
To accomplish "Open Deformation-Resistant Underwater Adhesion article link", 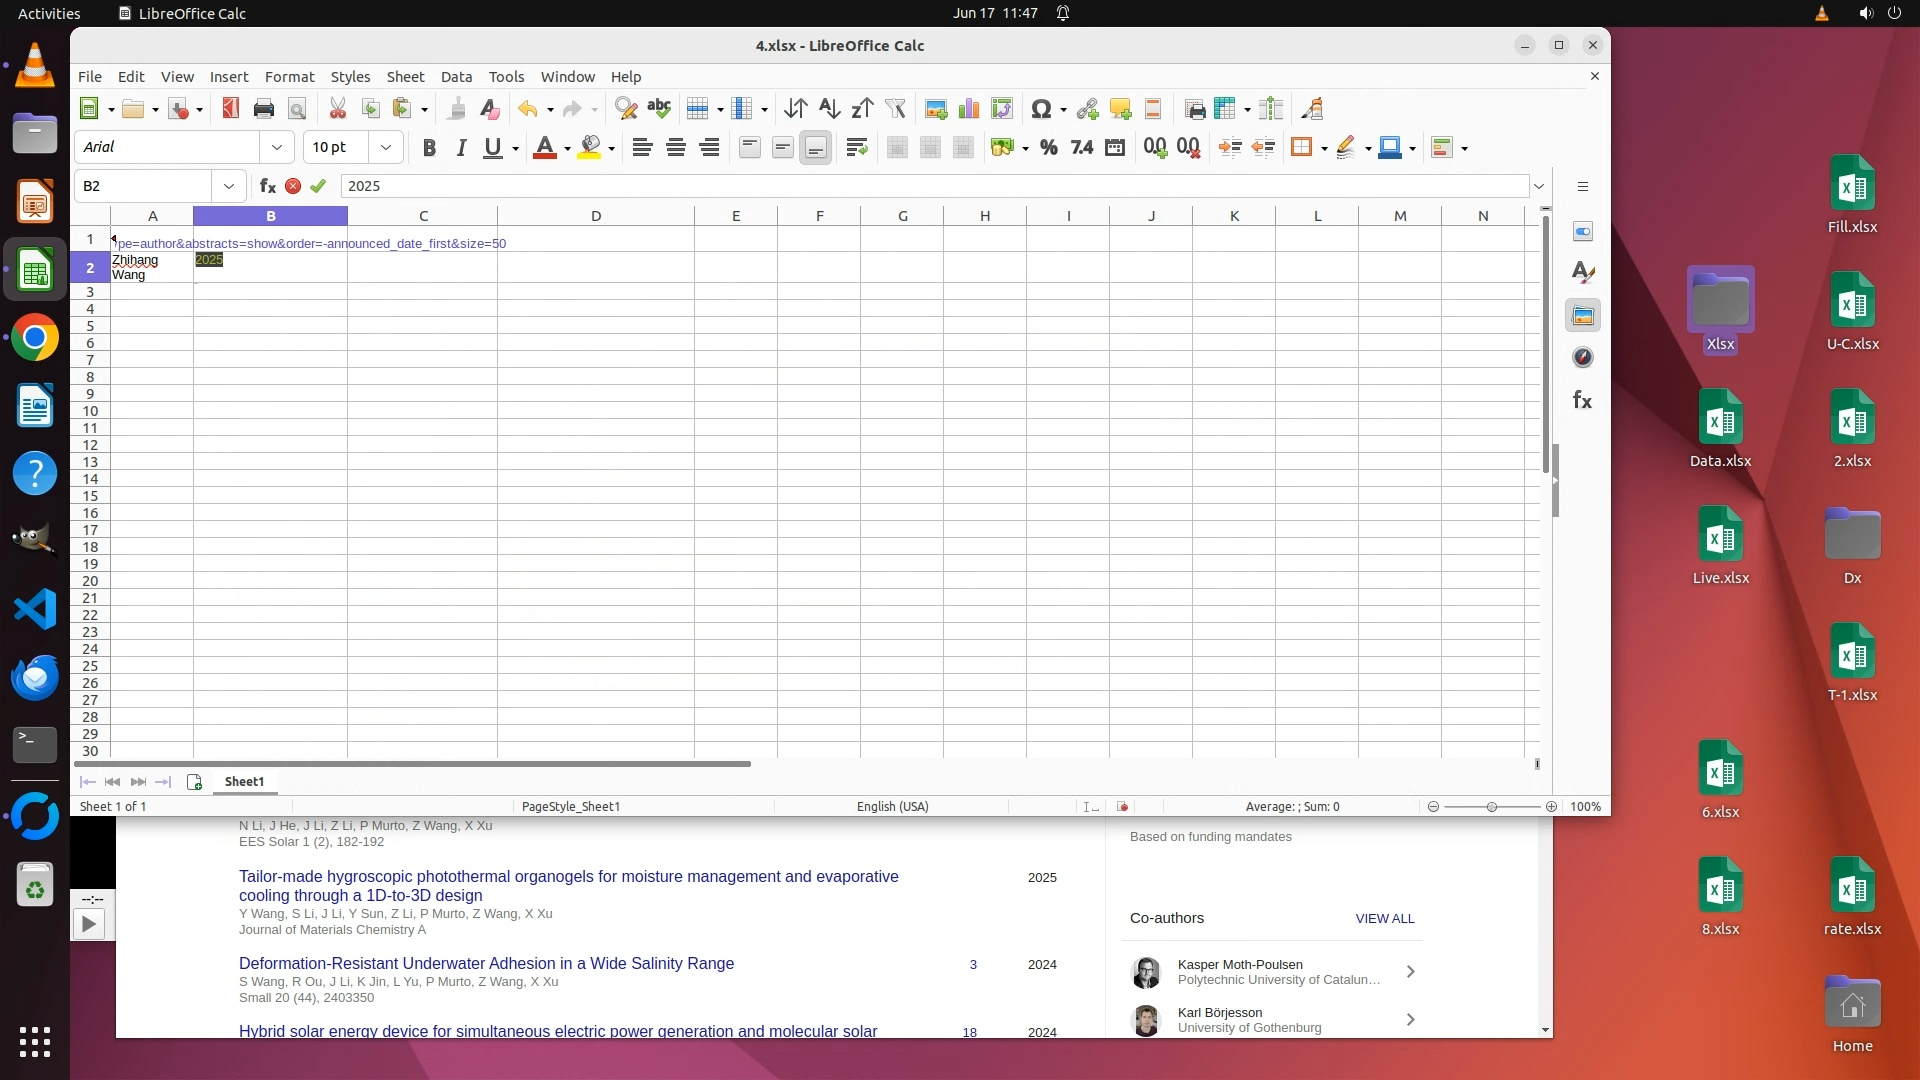I will [x=486, y=964].
